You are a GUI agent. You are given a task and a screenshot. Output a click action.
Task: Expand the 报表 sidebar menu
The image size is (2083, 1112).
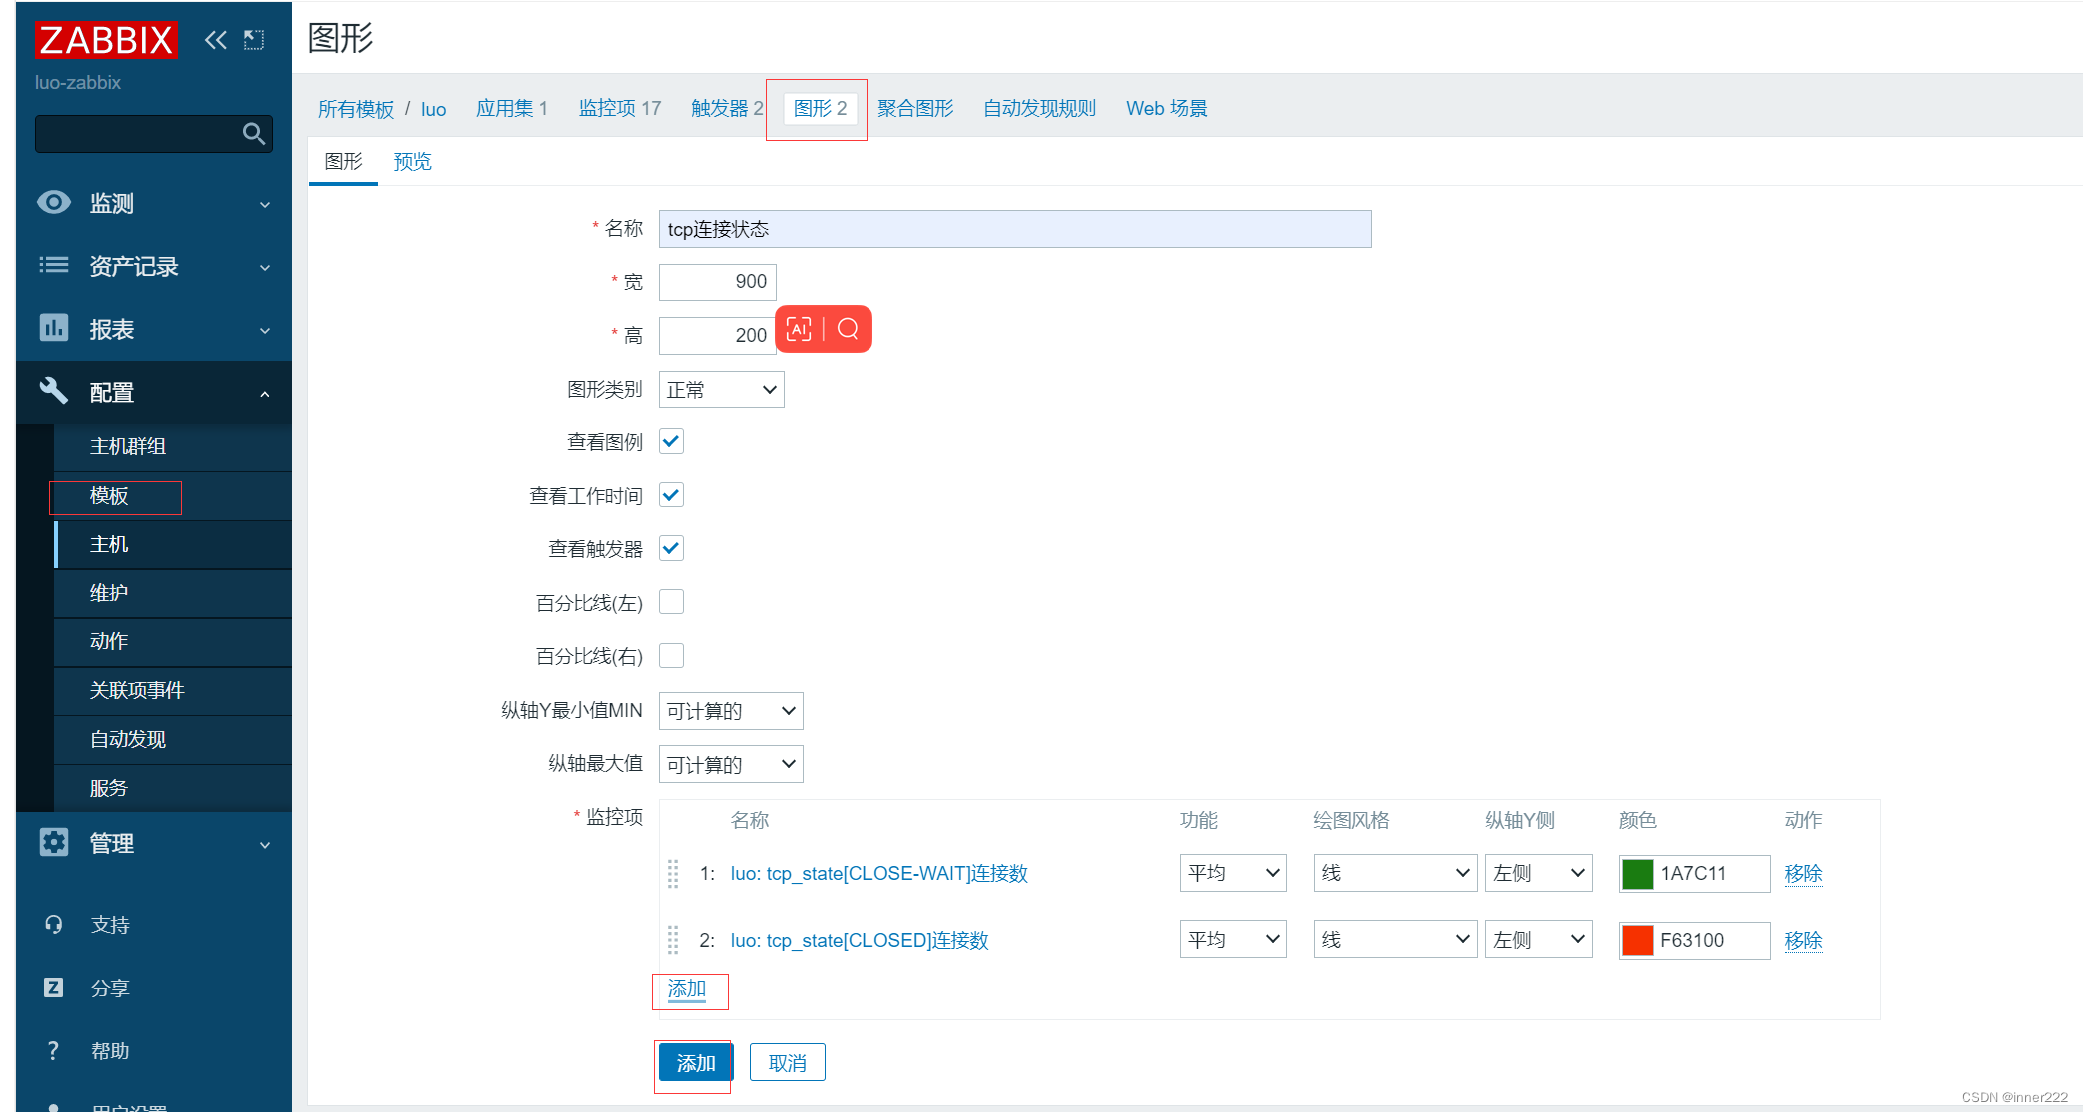point(154,329)
